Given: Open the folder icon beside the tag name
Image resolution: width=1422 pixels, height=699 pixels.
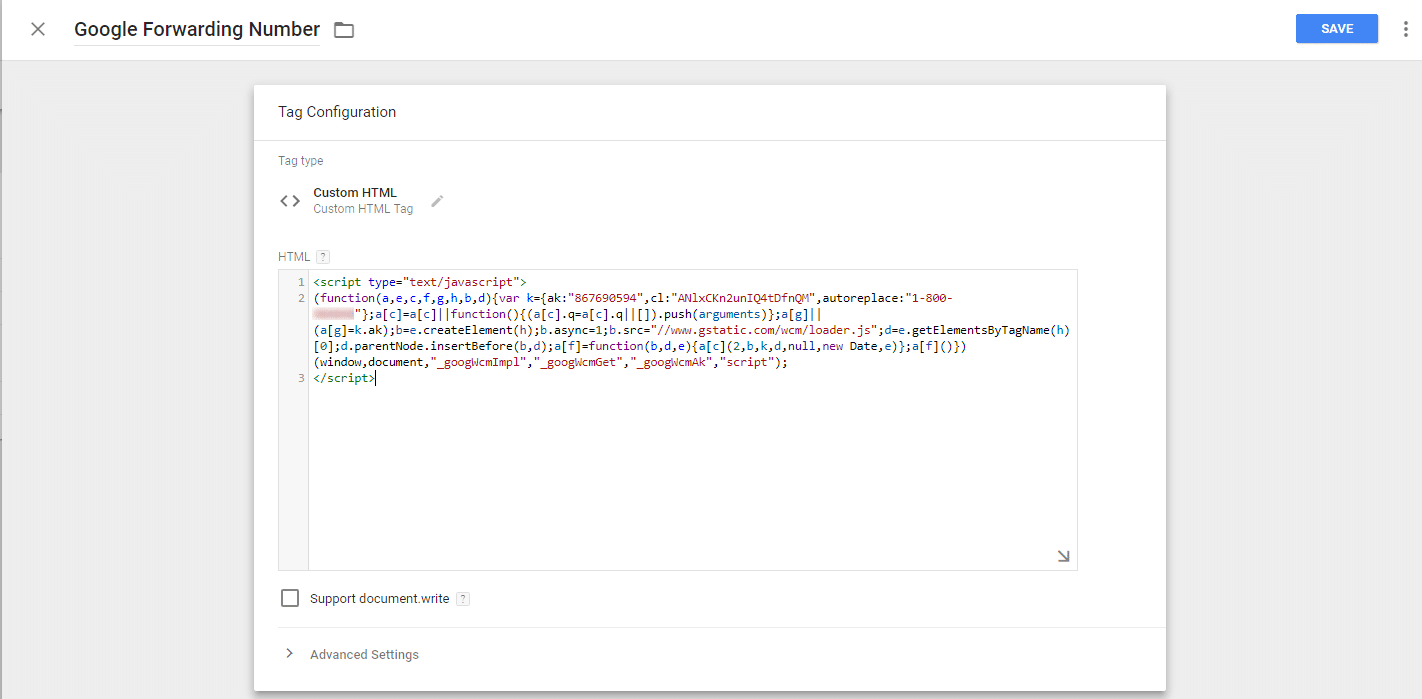Looking at the screenshot, I should 344,30.
